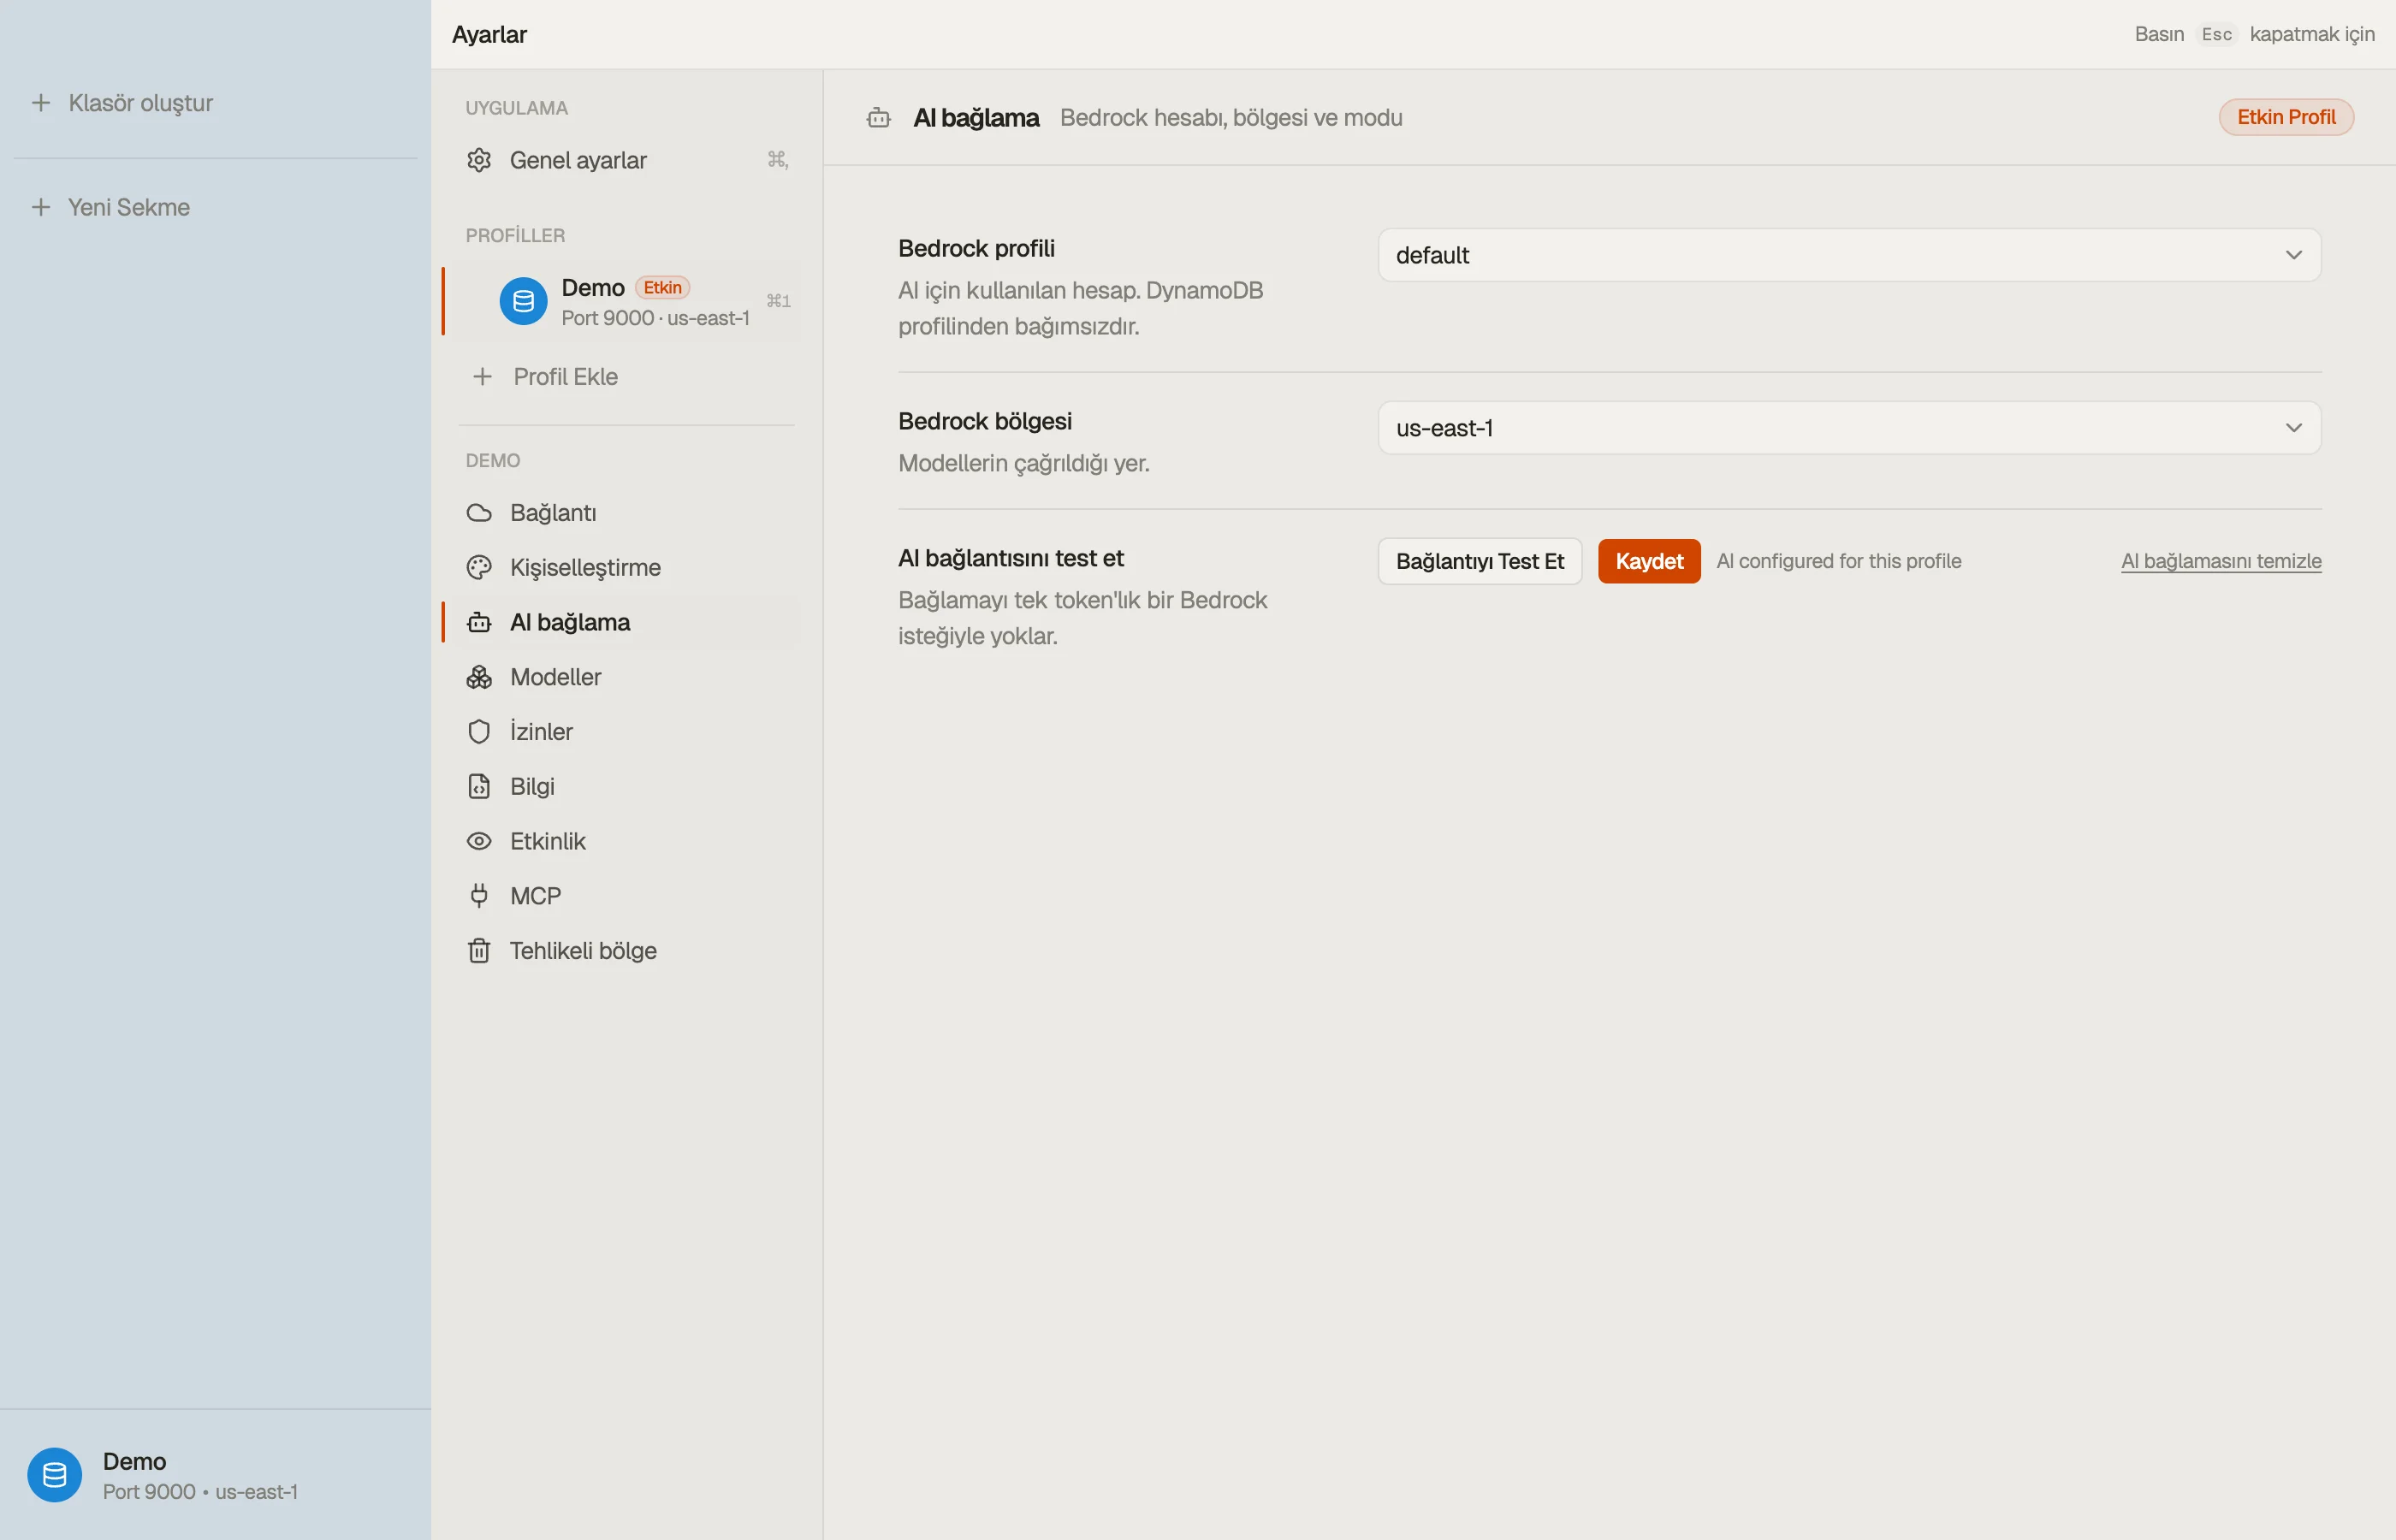Viewport: 2396px width, 1540px height.
Task: Click the Demo database avatar at bottom left
Action: pyautogui.click(x=55, y=1475)
